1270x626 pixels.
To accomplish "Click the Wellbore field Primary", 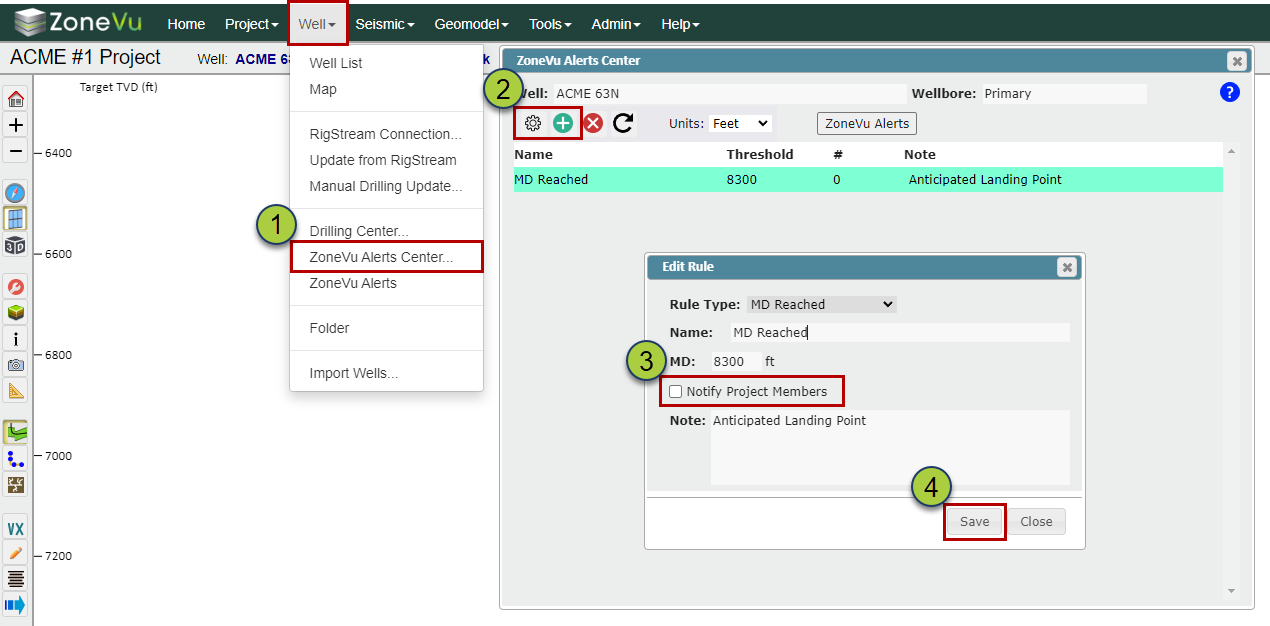I will click(1064, 93).
